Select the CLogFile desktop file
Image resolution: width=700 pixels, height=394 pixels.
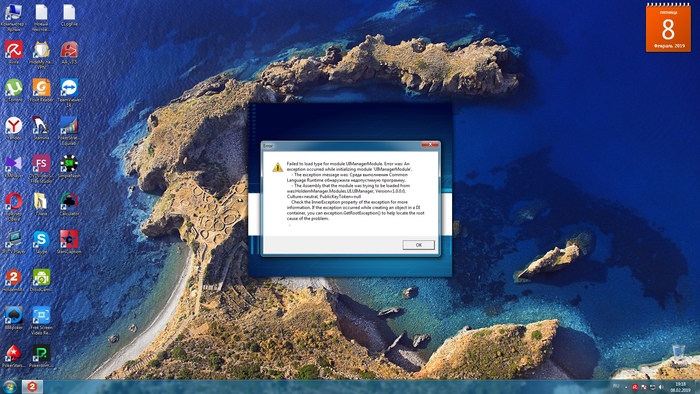click(x=69, y=17)
